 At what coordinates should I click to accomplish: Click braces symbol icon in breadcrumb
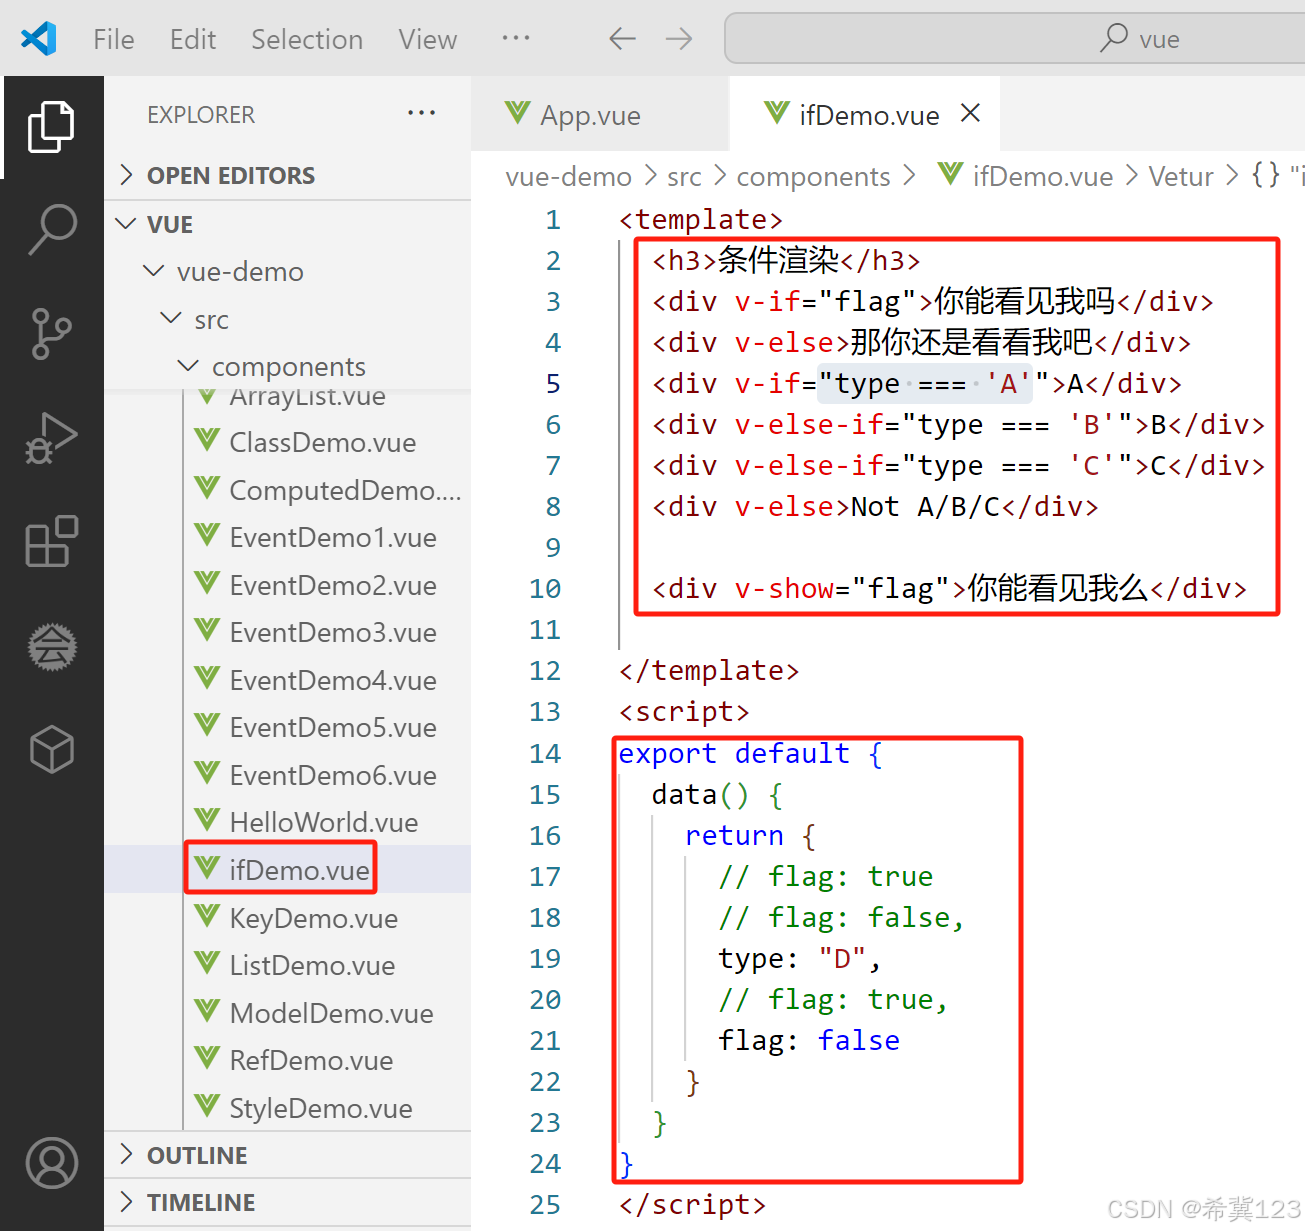click(x=1265, y=175)
